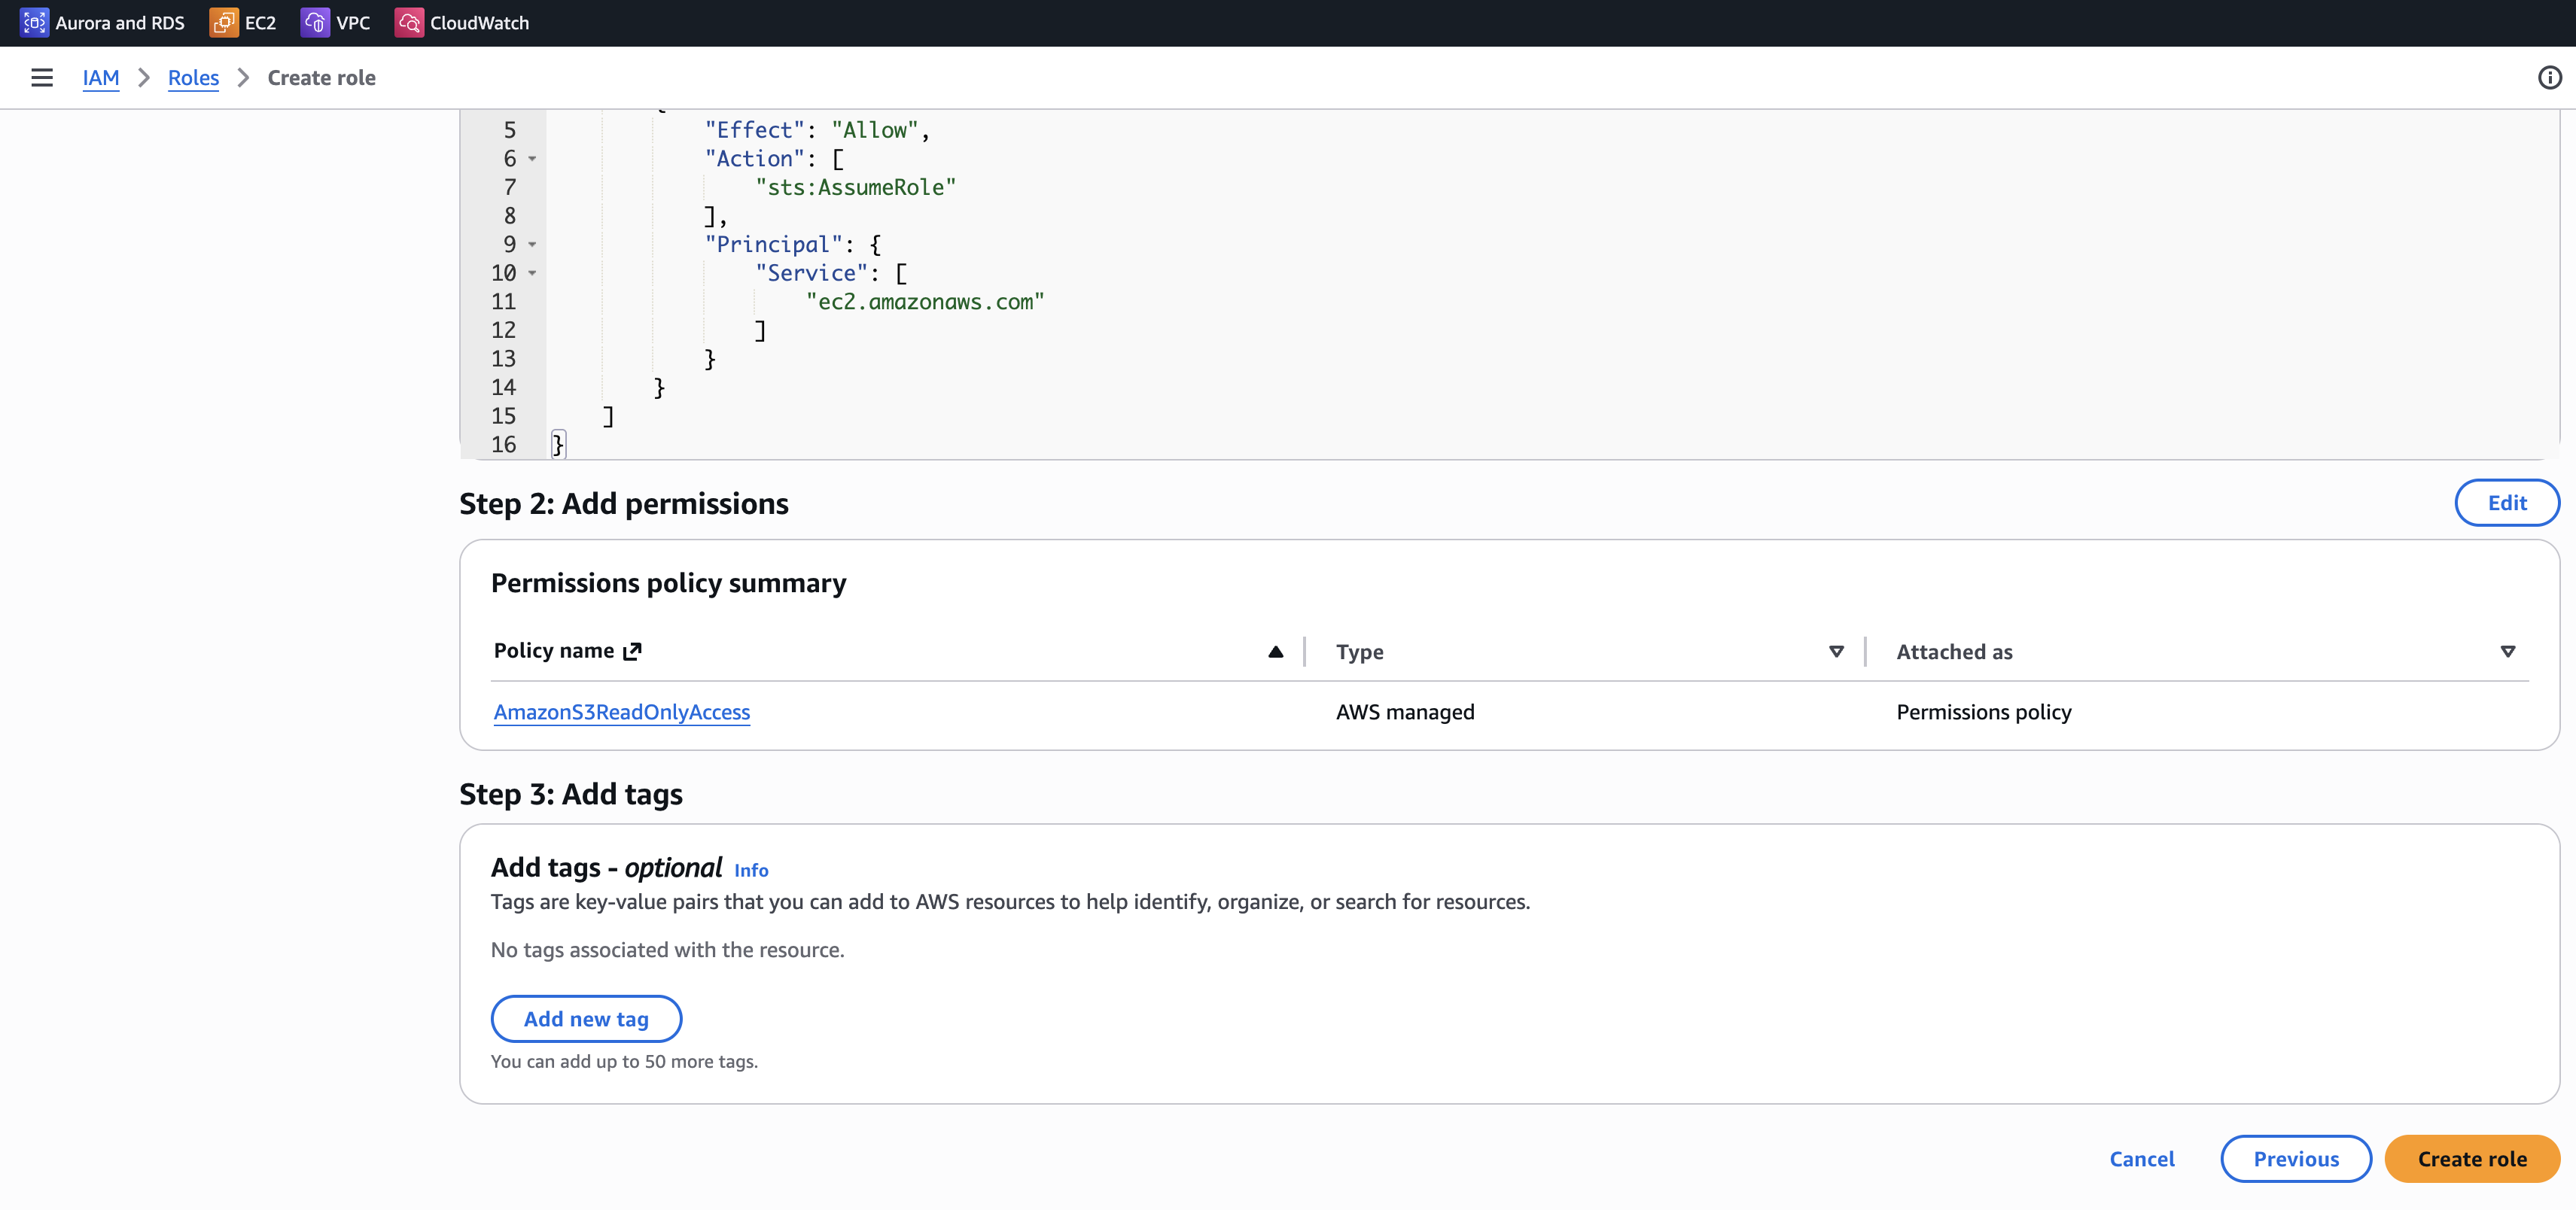The image size is (2576, 1210).
Task: Collapse the Principal block on line 9
Action: pos(532,245)
